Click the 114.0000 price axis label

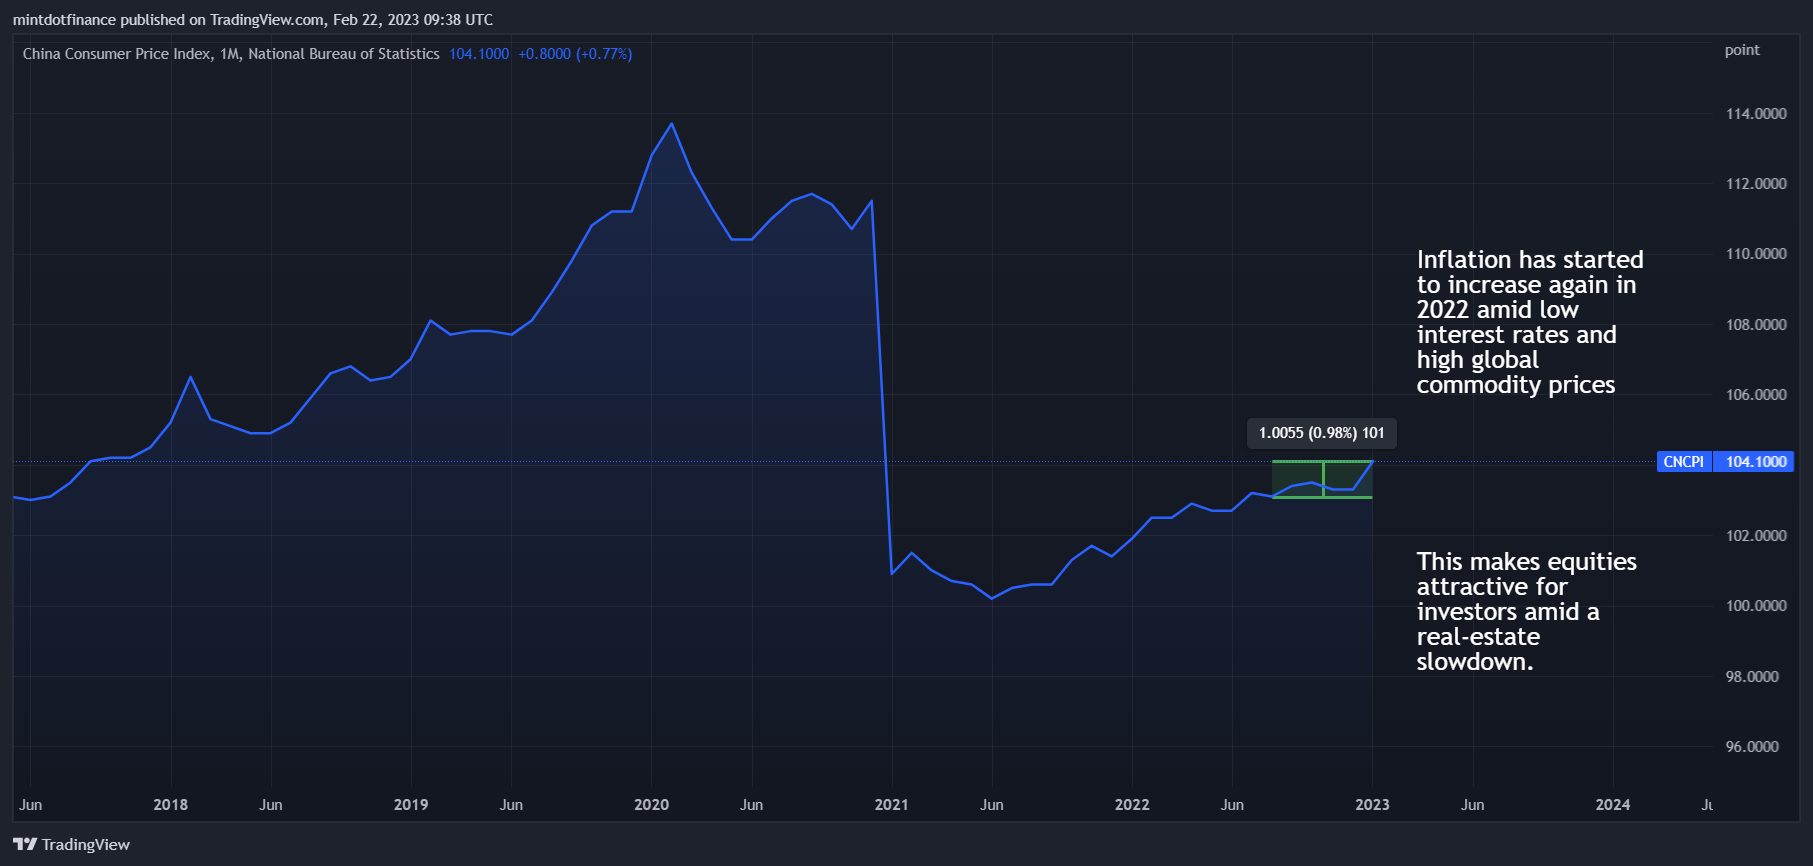(1756, 114)
